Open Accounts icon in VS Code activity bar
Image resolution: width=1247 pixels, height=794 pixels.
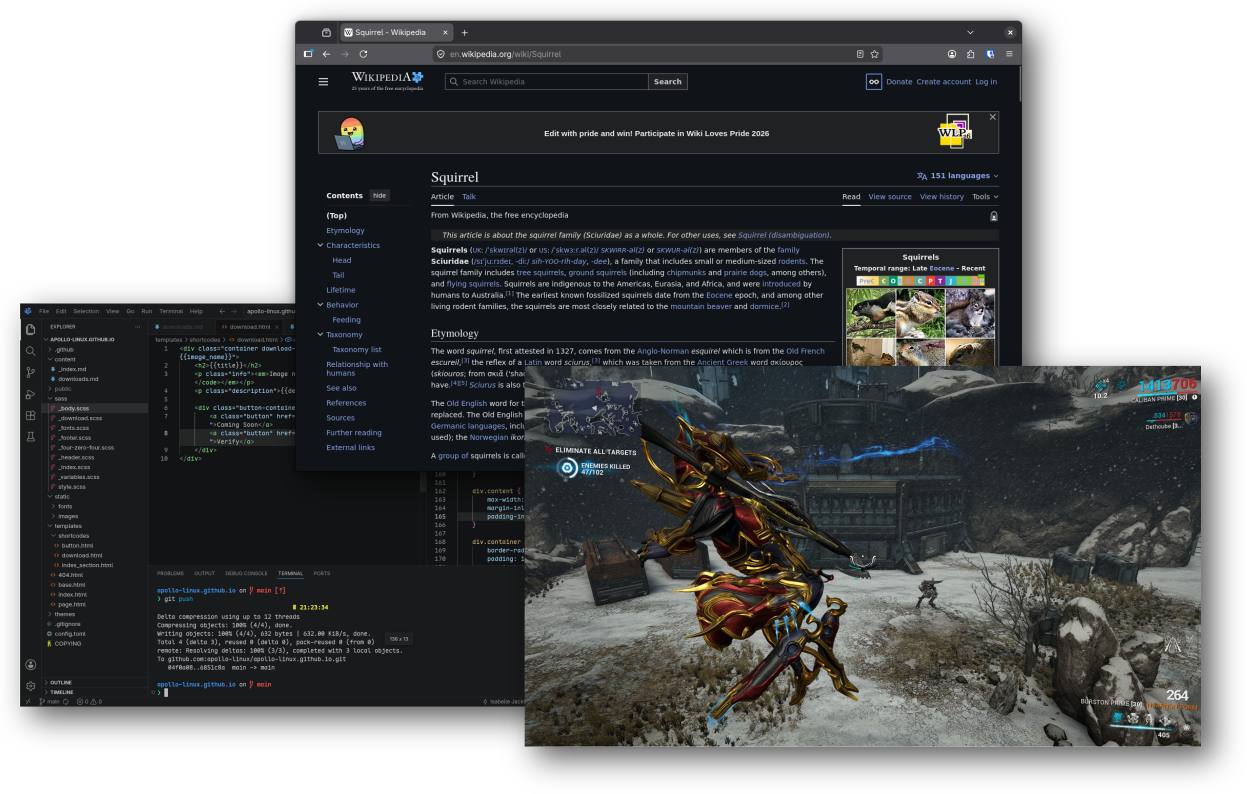tap(30, 665)
